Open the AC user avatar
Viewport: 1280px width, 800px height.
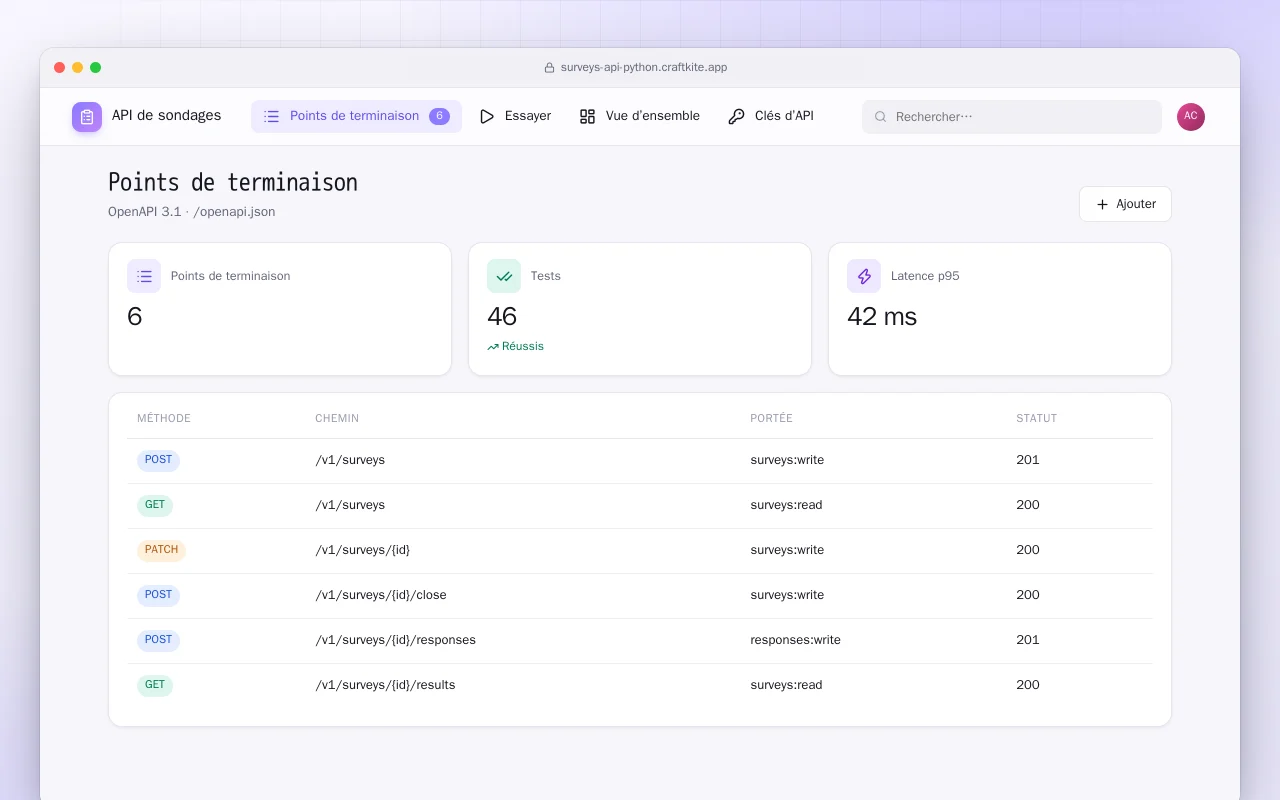[x=1191, y=117]
